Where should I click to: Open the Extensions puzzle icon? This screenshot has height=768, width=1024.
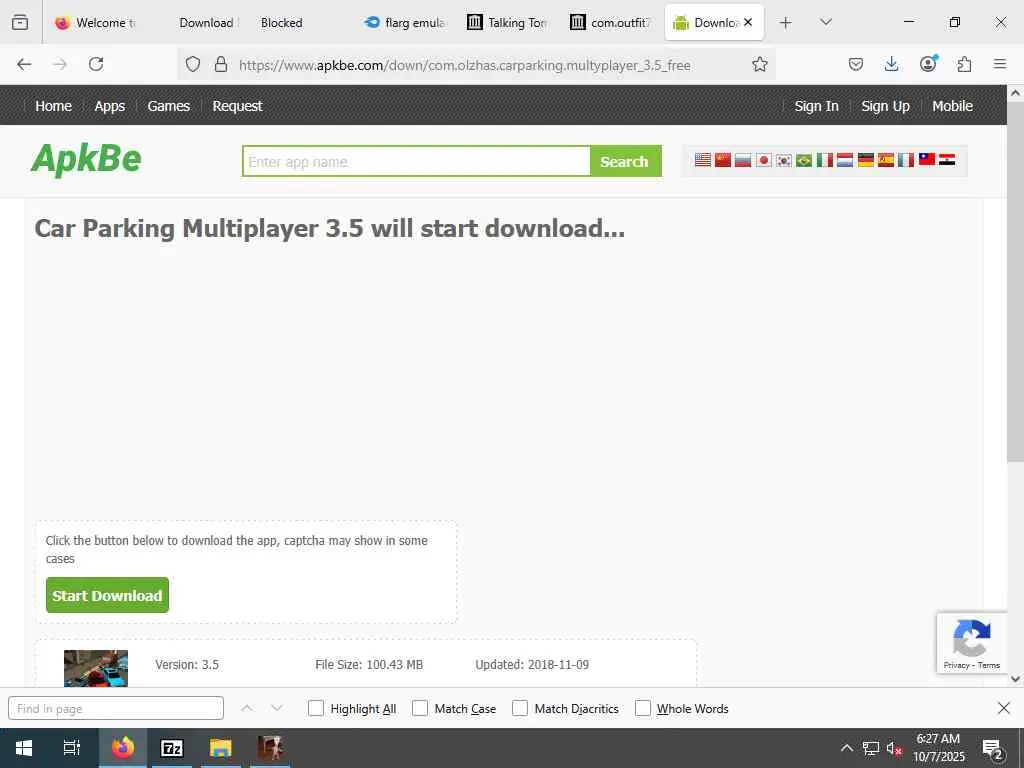pyautogui.click(x=964, y=64)
